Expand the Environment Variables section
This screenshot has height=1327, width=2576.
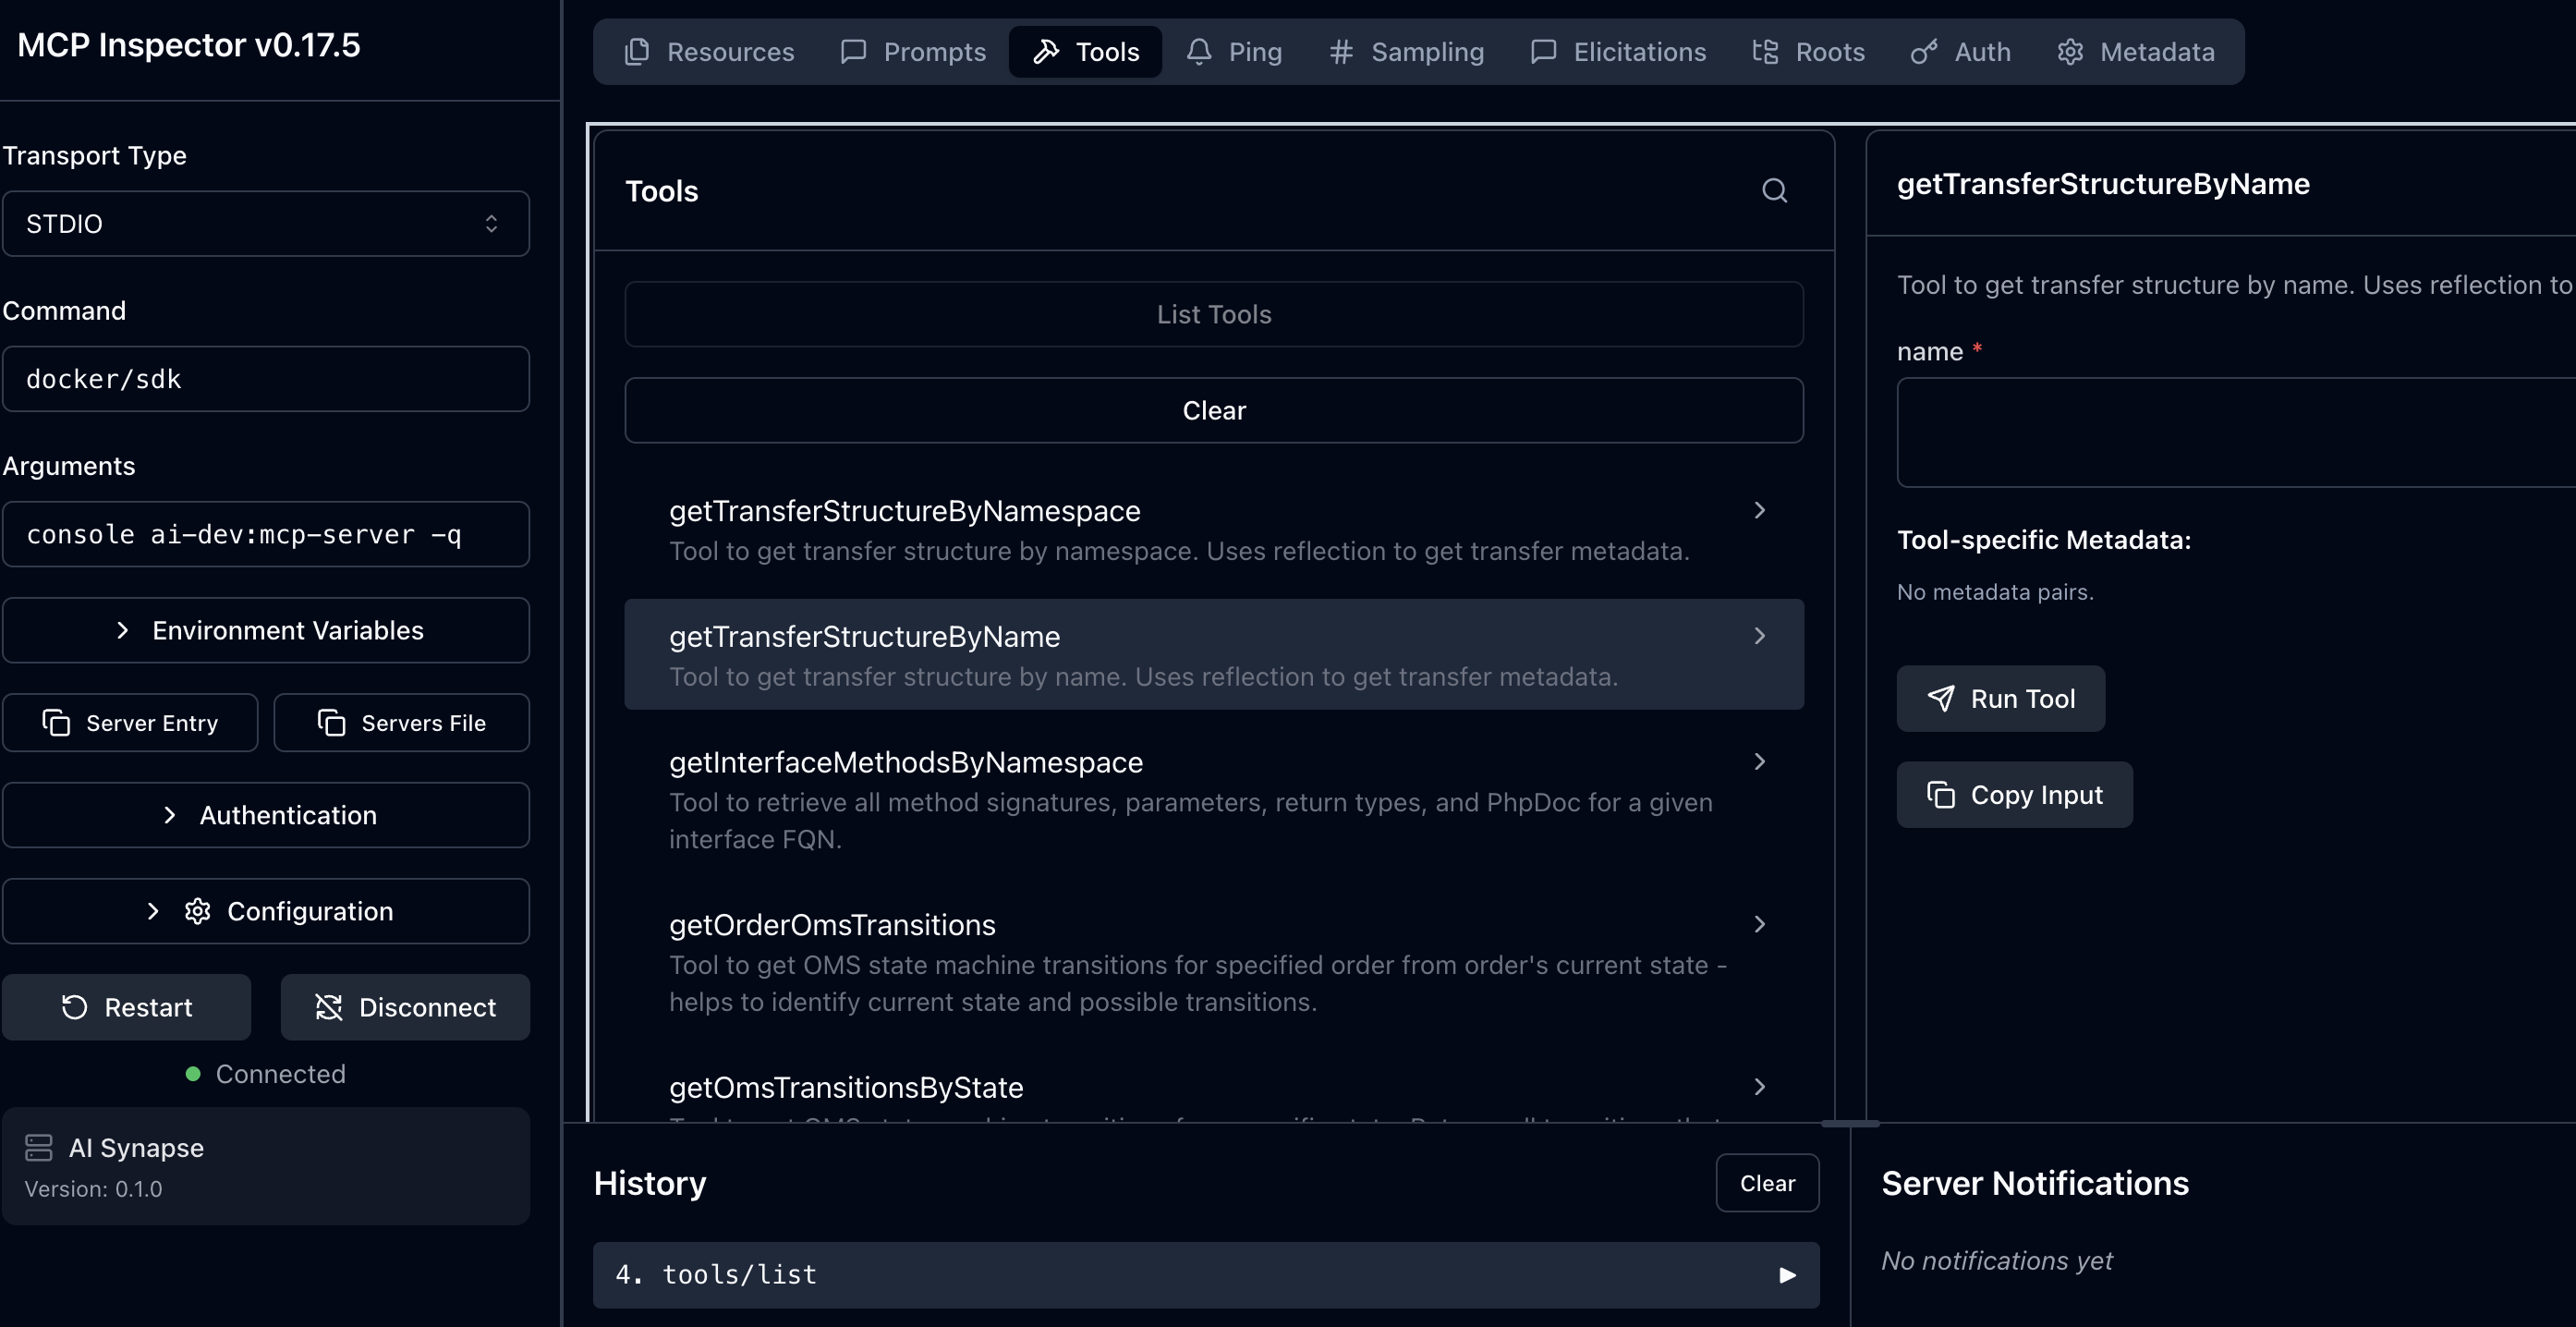[x=265, y=630]
